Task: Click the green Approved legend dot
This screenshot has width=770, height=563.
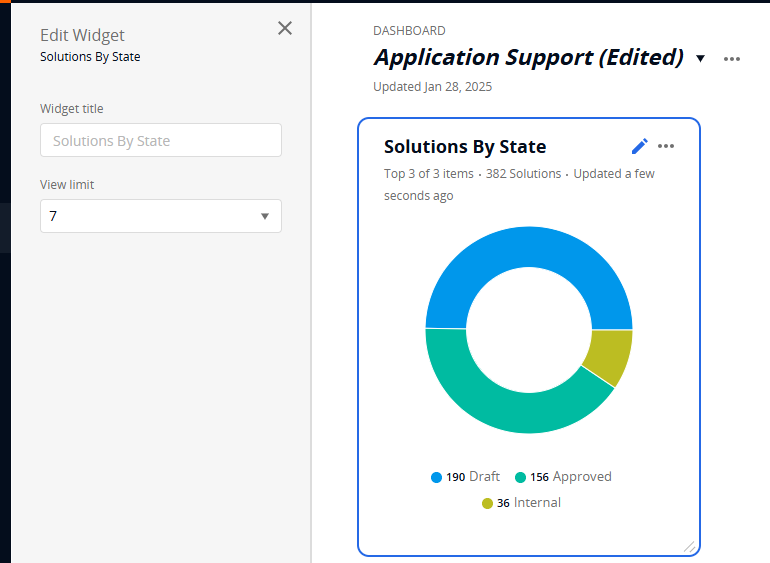Action: click(x=520, y=477)
